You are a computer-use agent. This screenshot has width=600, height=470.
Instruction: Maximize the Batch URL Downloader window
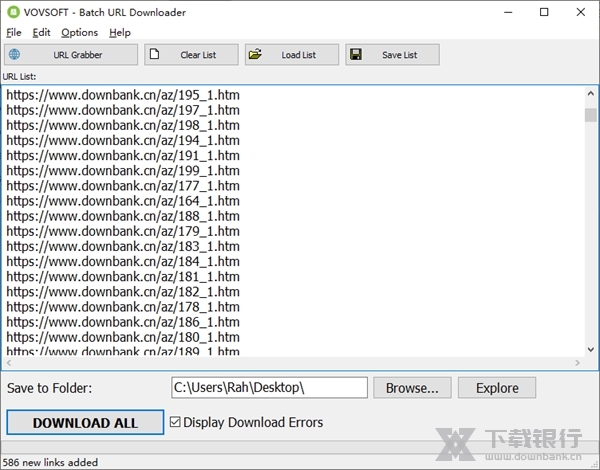(x=544, y=12)
